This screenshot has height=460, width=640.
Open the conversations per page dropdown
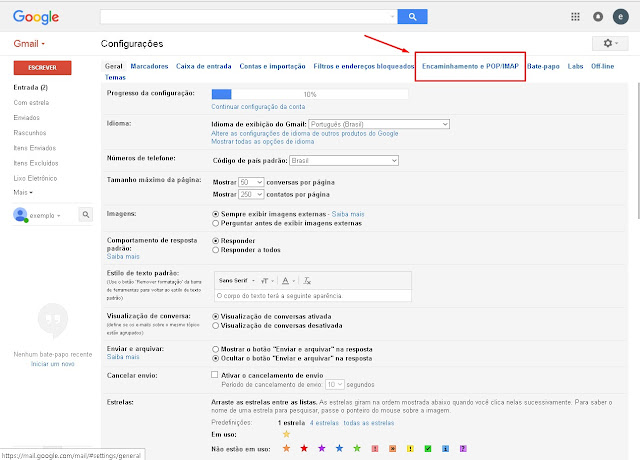251,182
